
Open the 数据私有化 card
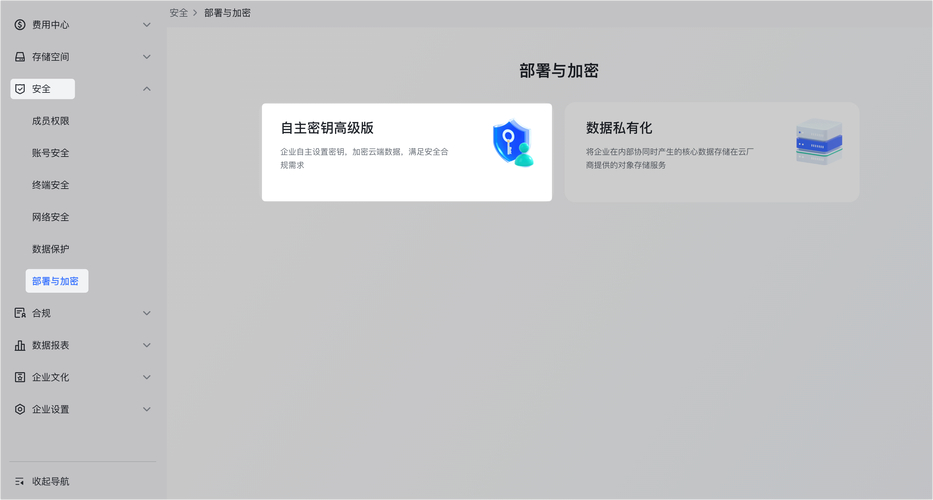tap(712, 152)
